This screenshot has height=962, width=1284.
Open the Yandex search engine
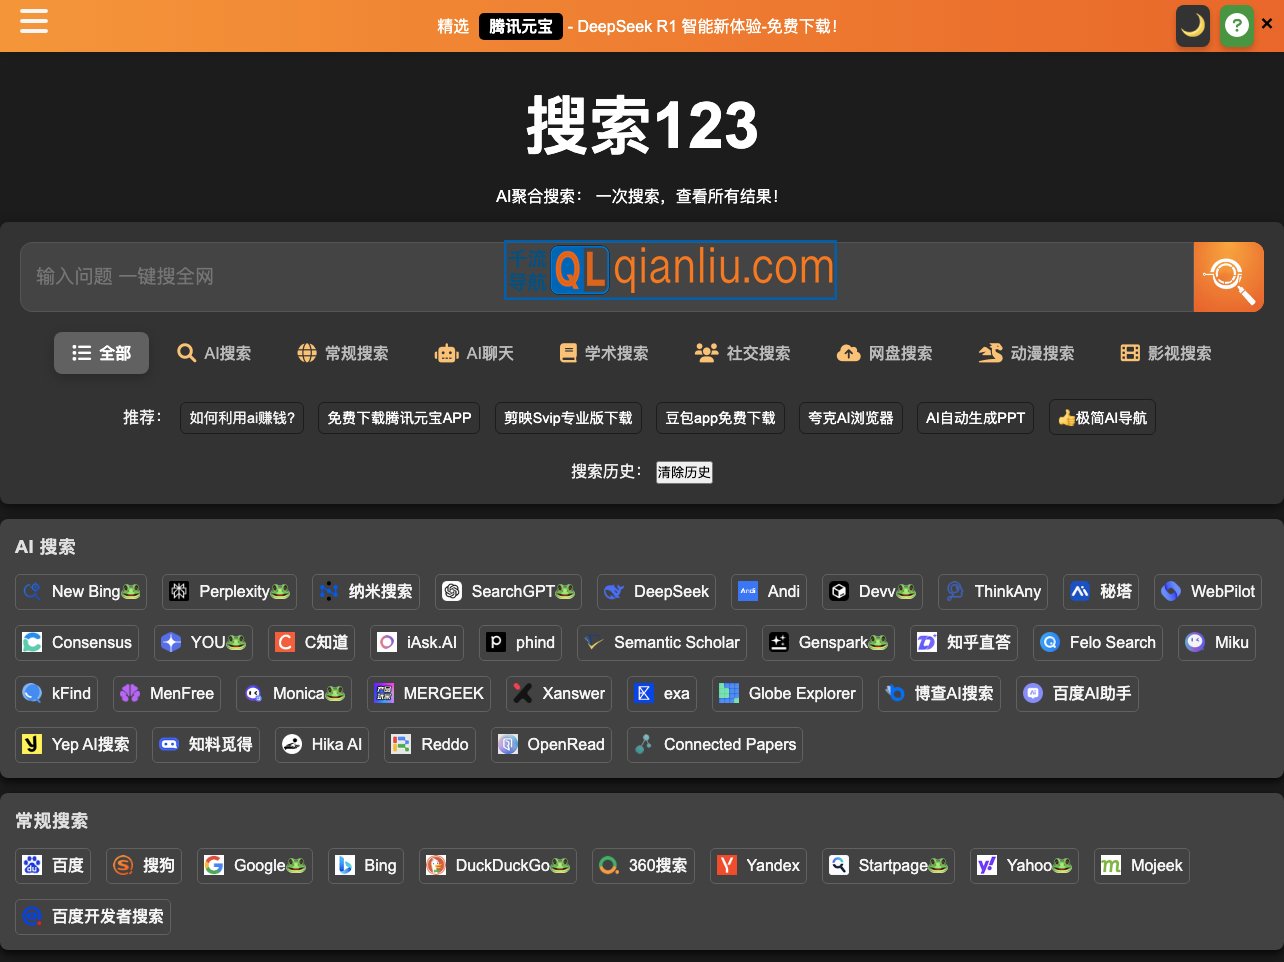(757, 865)
